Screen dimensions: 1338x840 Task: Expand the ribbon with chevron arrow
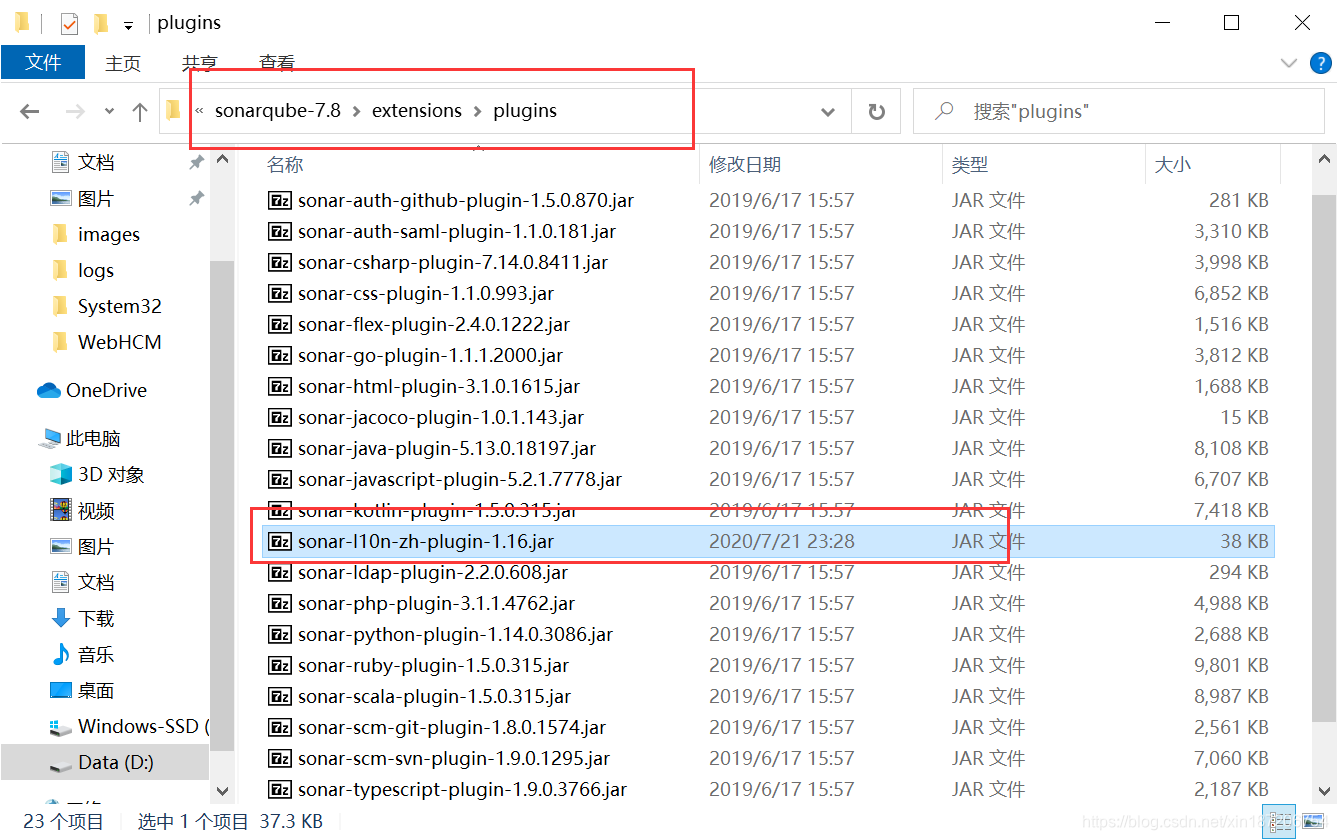[1289, 63]
